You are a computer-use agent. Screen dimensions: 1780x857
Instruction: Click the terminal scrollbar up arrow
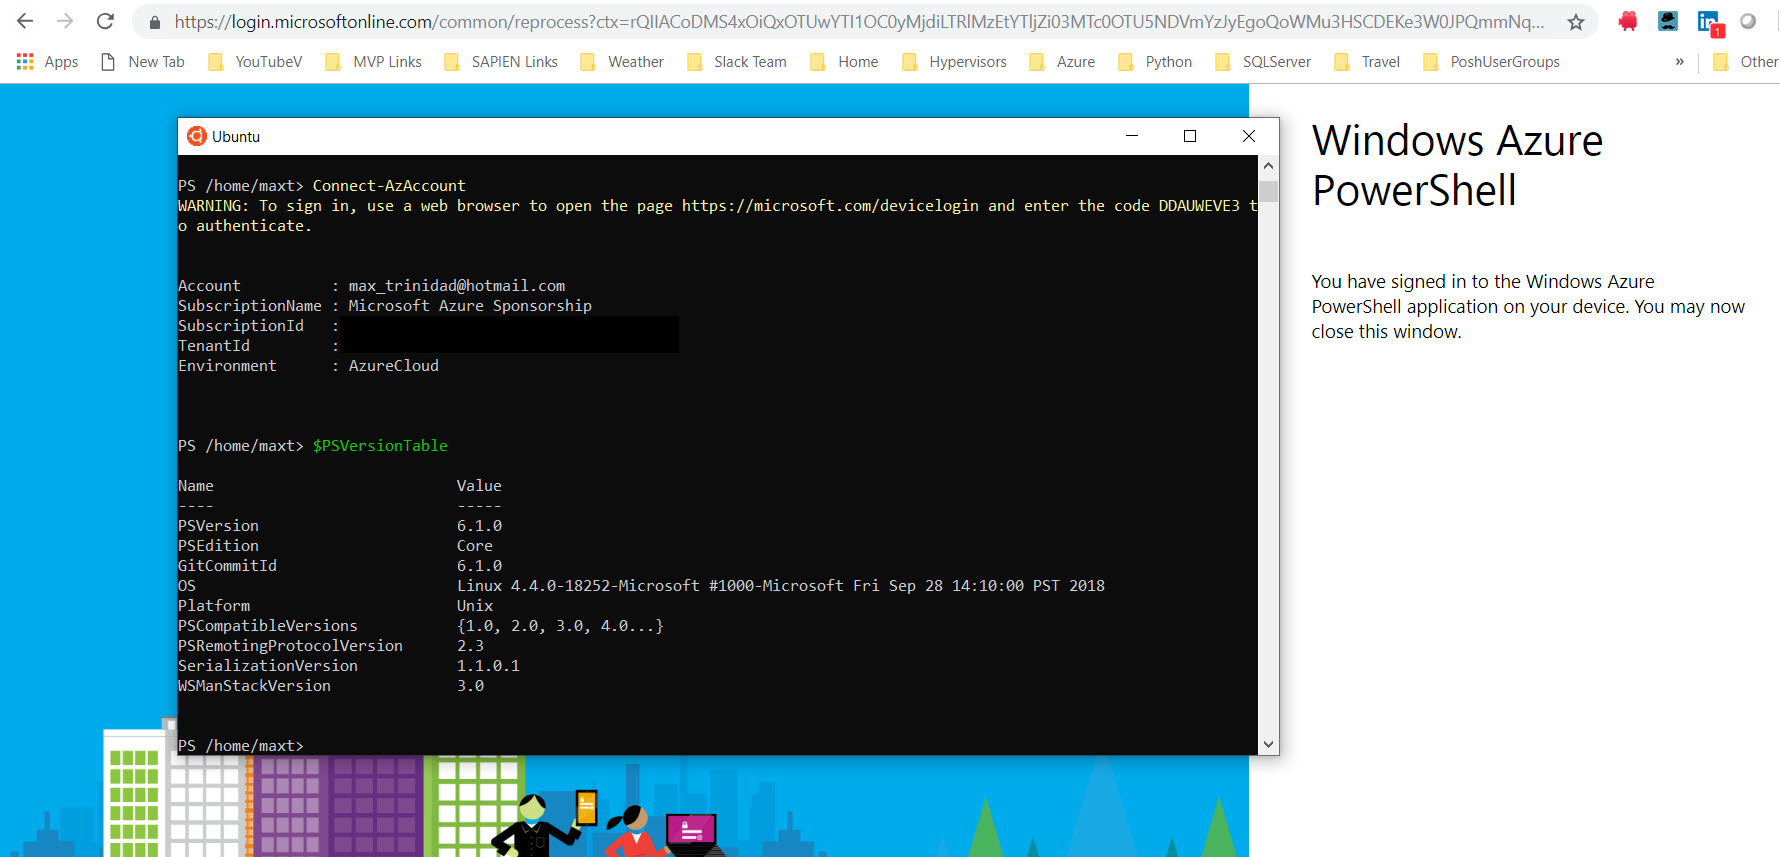click(1268, 166)
